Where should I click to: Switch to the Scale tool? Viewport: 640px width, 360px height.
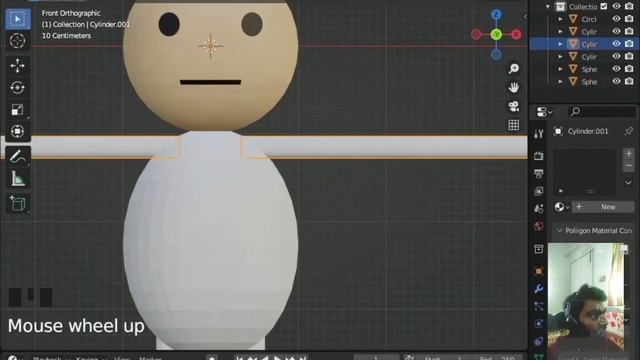click(17, 109)
